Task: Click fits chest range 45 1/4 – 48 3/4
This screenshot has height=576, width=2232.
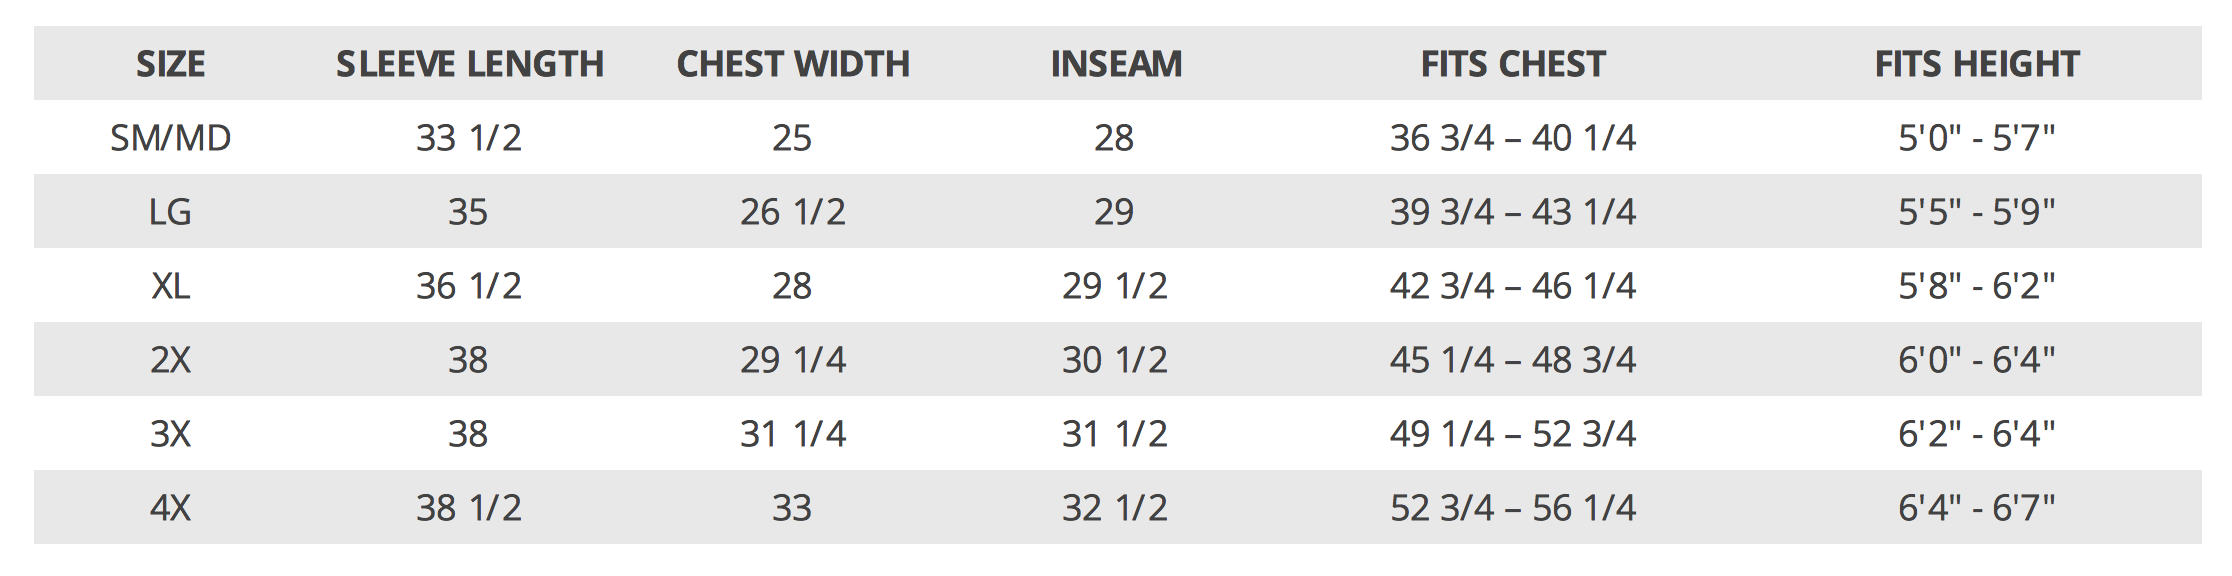Action: click(1513, 360)
